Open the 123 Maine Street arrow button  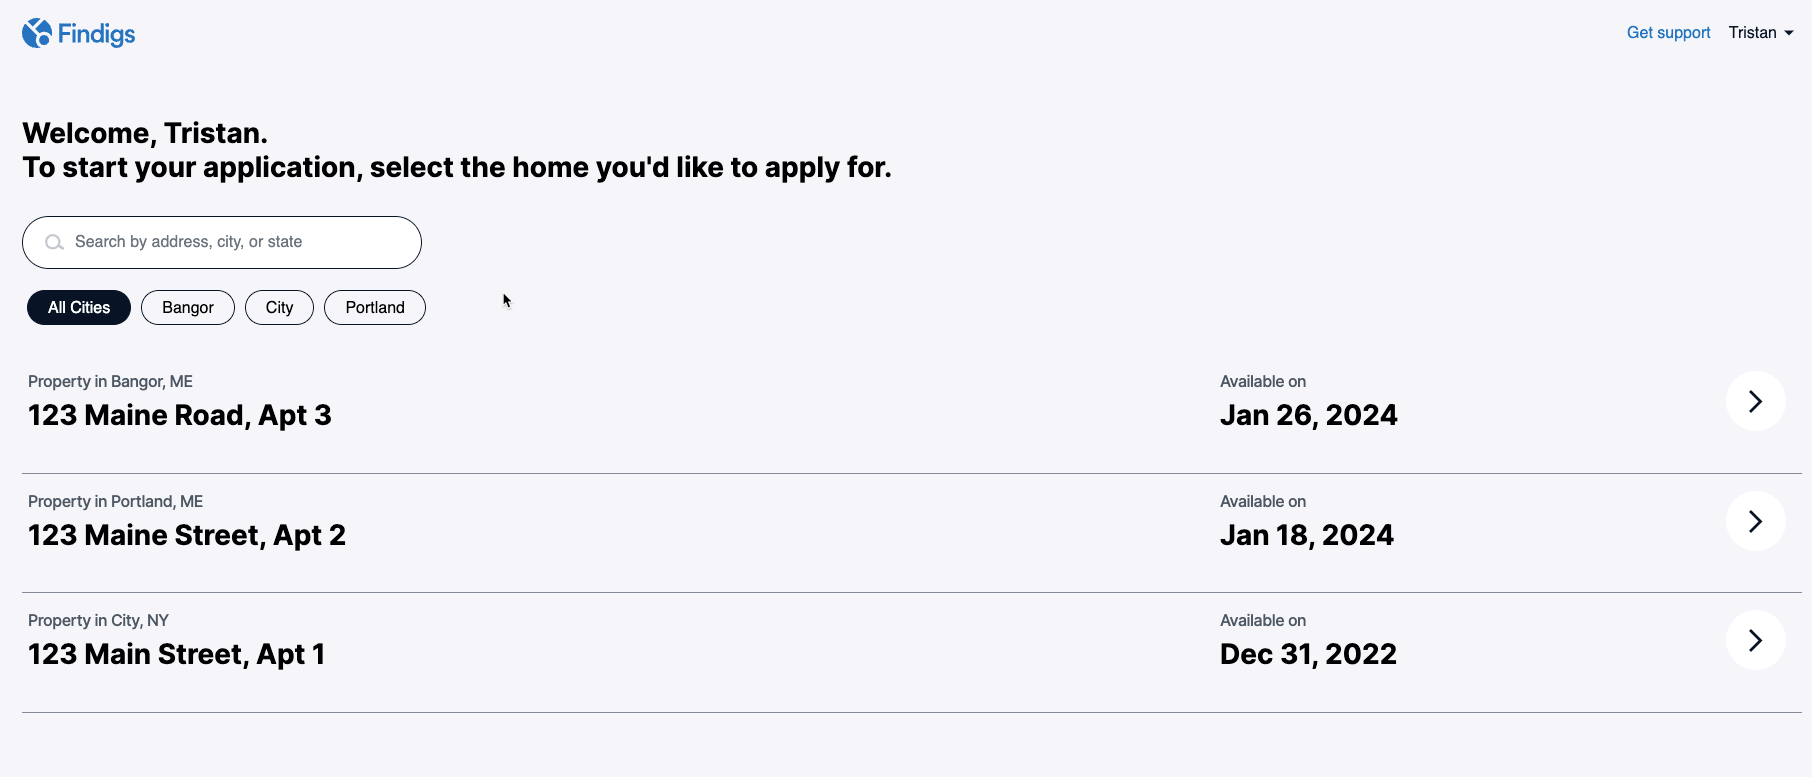pos(1755,521)
